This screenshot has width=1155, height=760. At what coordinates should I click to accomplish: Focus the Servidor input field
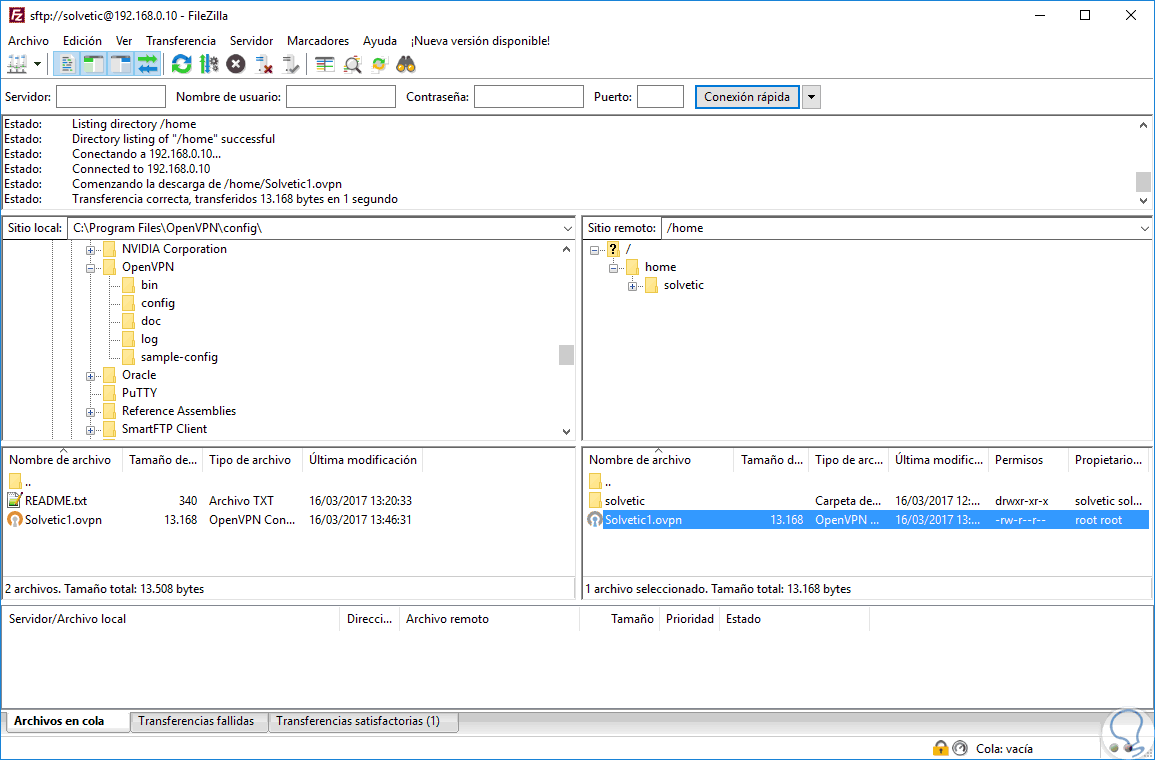[x=111, y=96]
